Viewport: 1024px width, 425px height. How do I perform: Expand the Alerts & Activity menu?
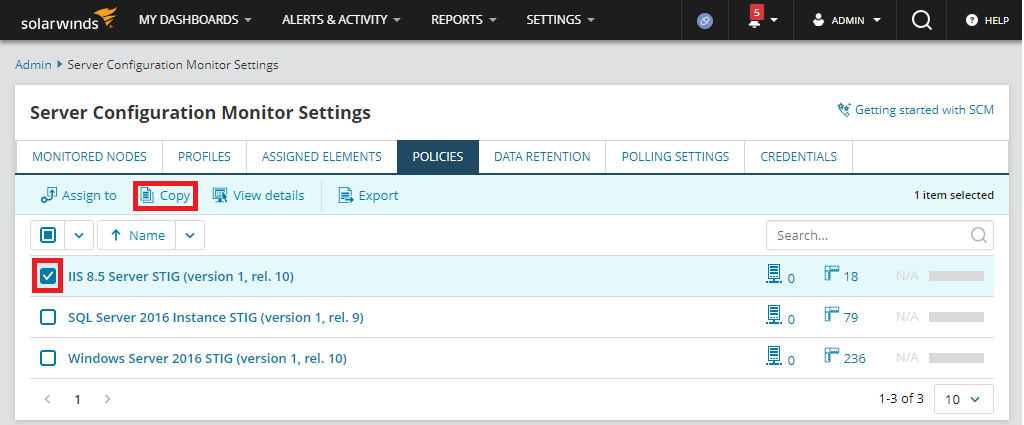(342, 20)
